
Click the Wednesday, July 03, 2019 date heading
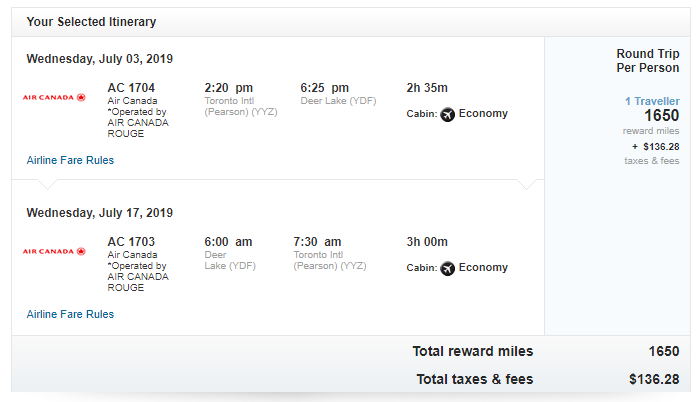point(100,59)
